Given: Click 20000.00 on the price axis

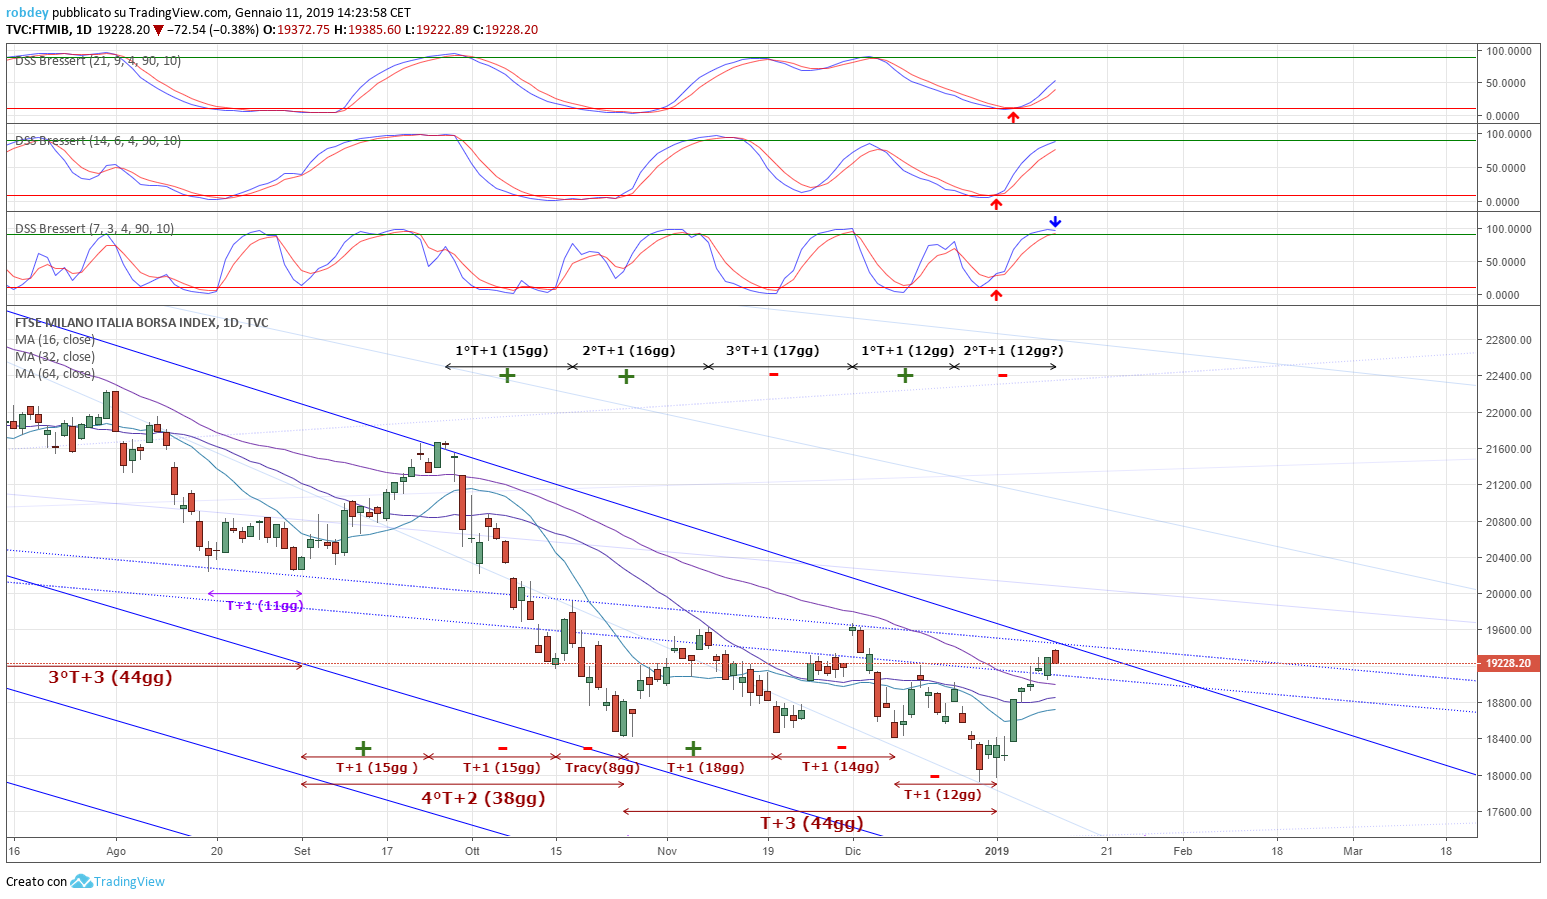Looking at the screenshot, I should tap(1509, 594).
